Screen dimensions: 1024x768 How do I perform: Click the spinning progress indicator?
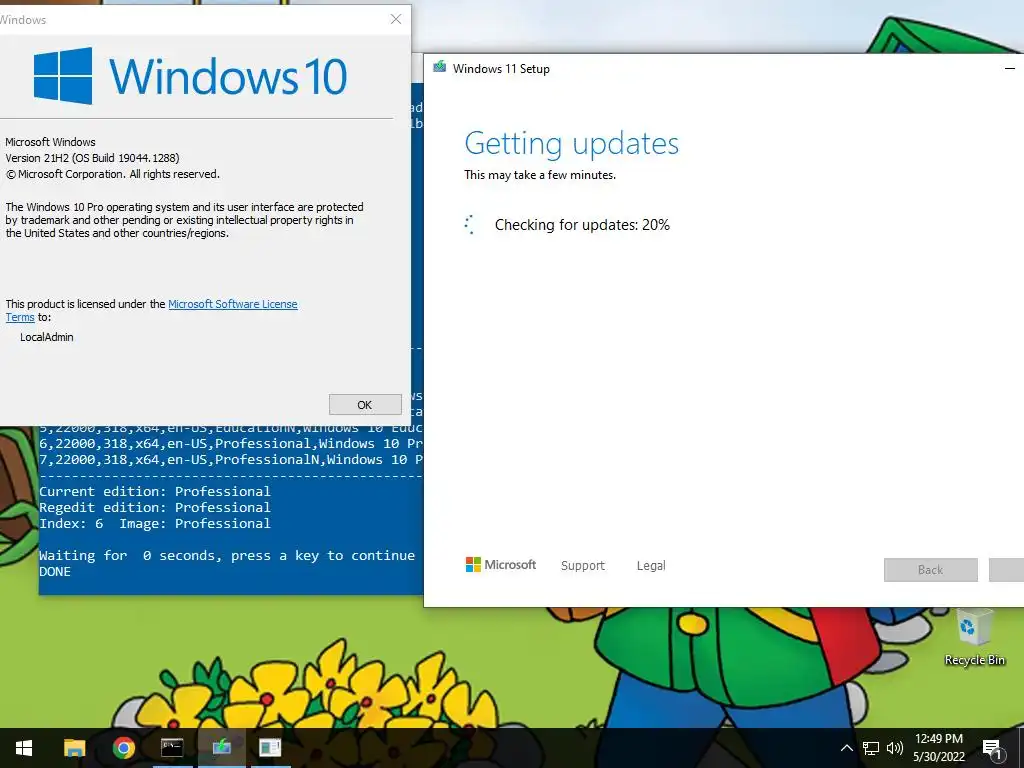coord(470,225)
